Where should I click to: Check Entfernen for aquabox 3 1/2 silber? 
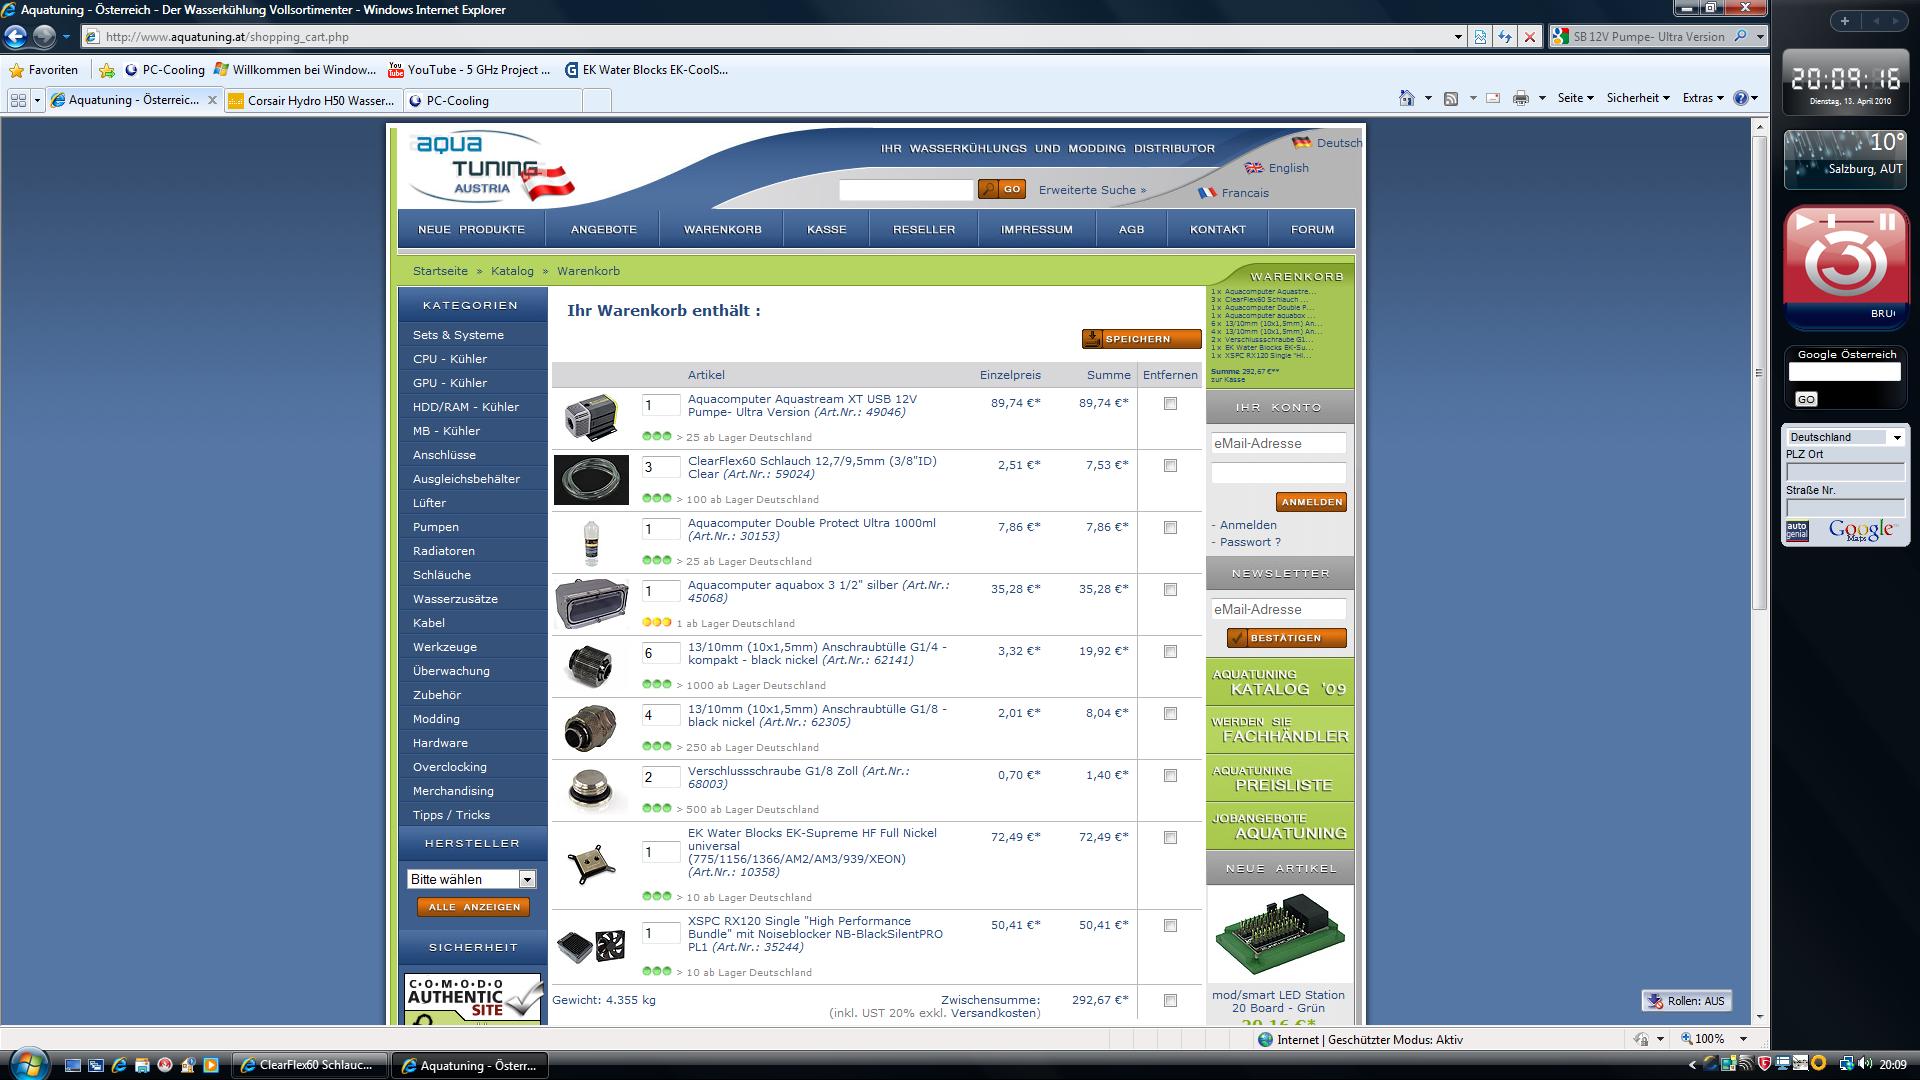click(x=1170, y=590)
